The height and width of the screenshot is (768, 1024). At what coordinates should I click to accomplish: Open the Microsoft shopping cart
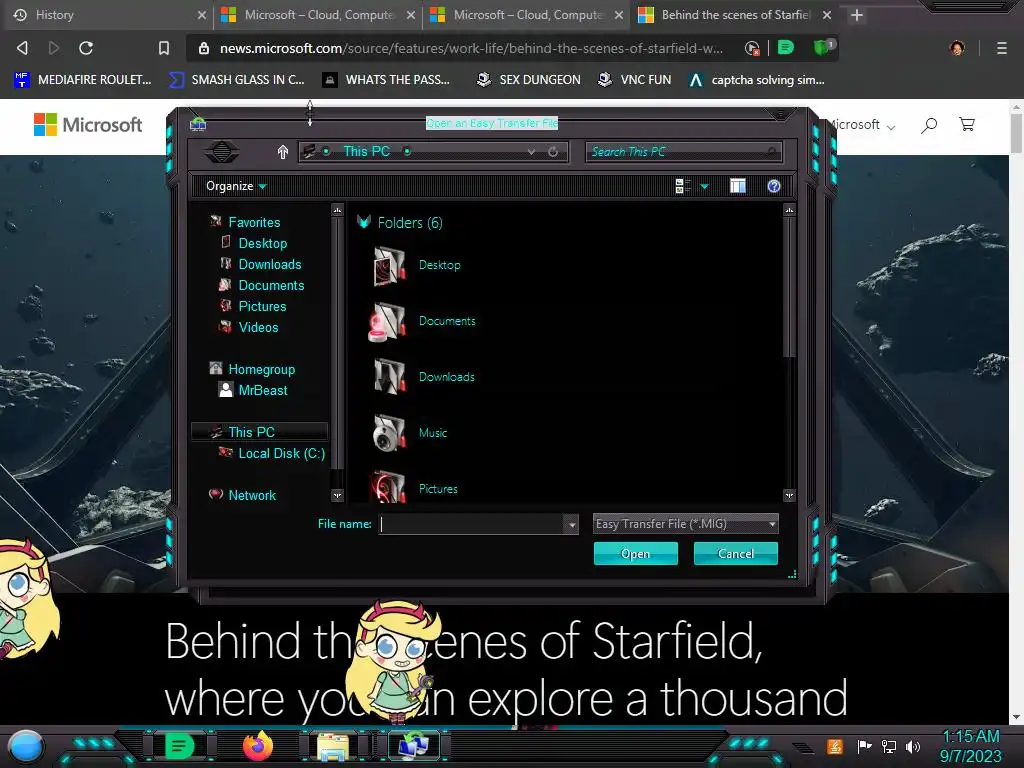coord(967,124)
